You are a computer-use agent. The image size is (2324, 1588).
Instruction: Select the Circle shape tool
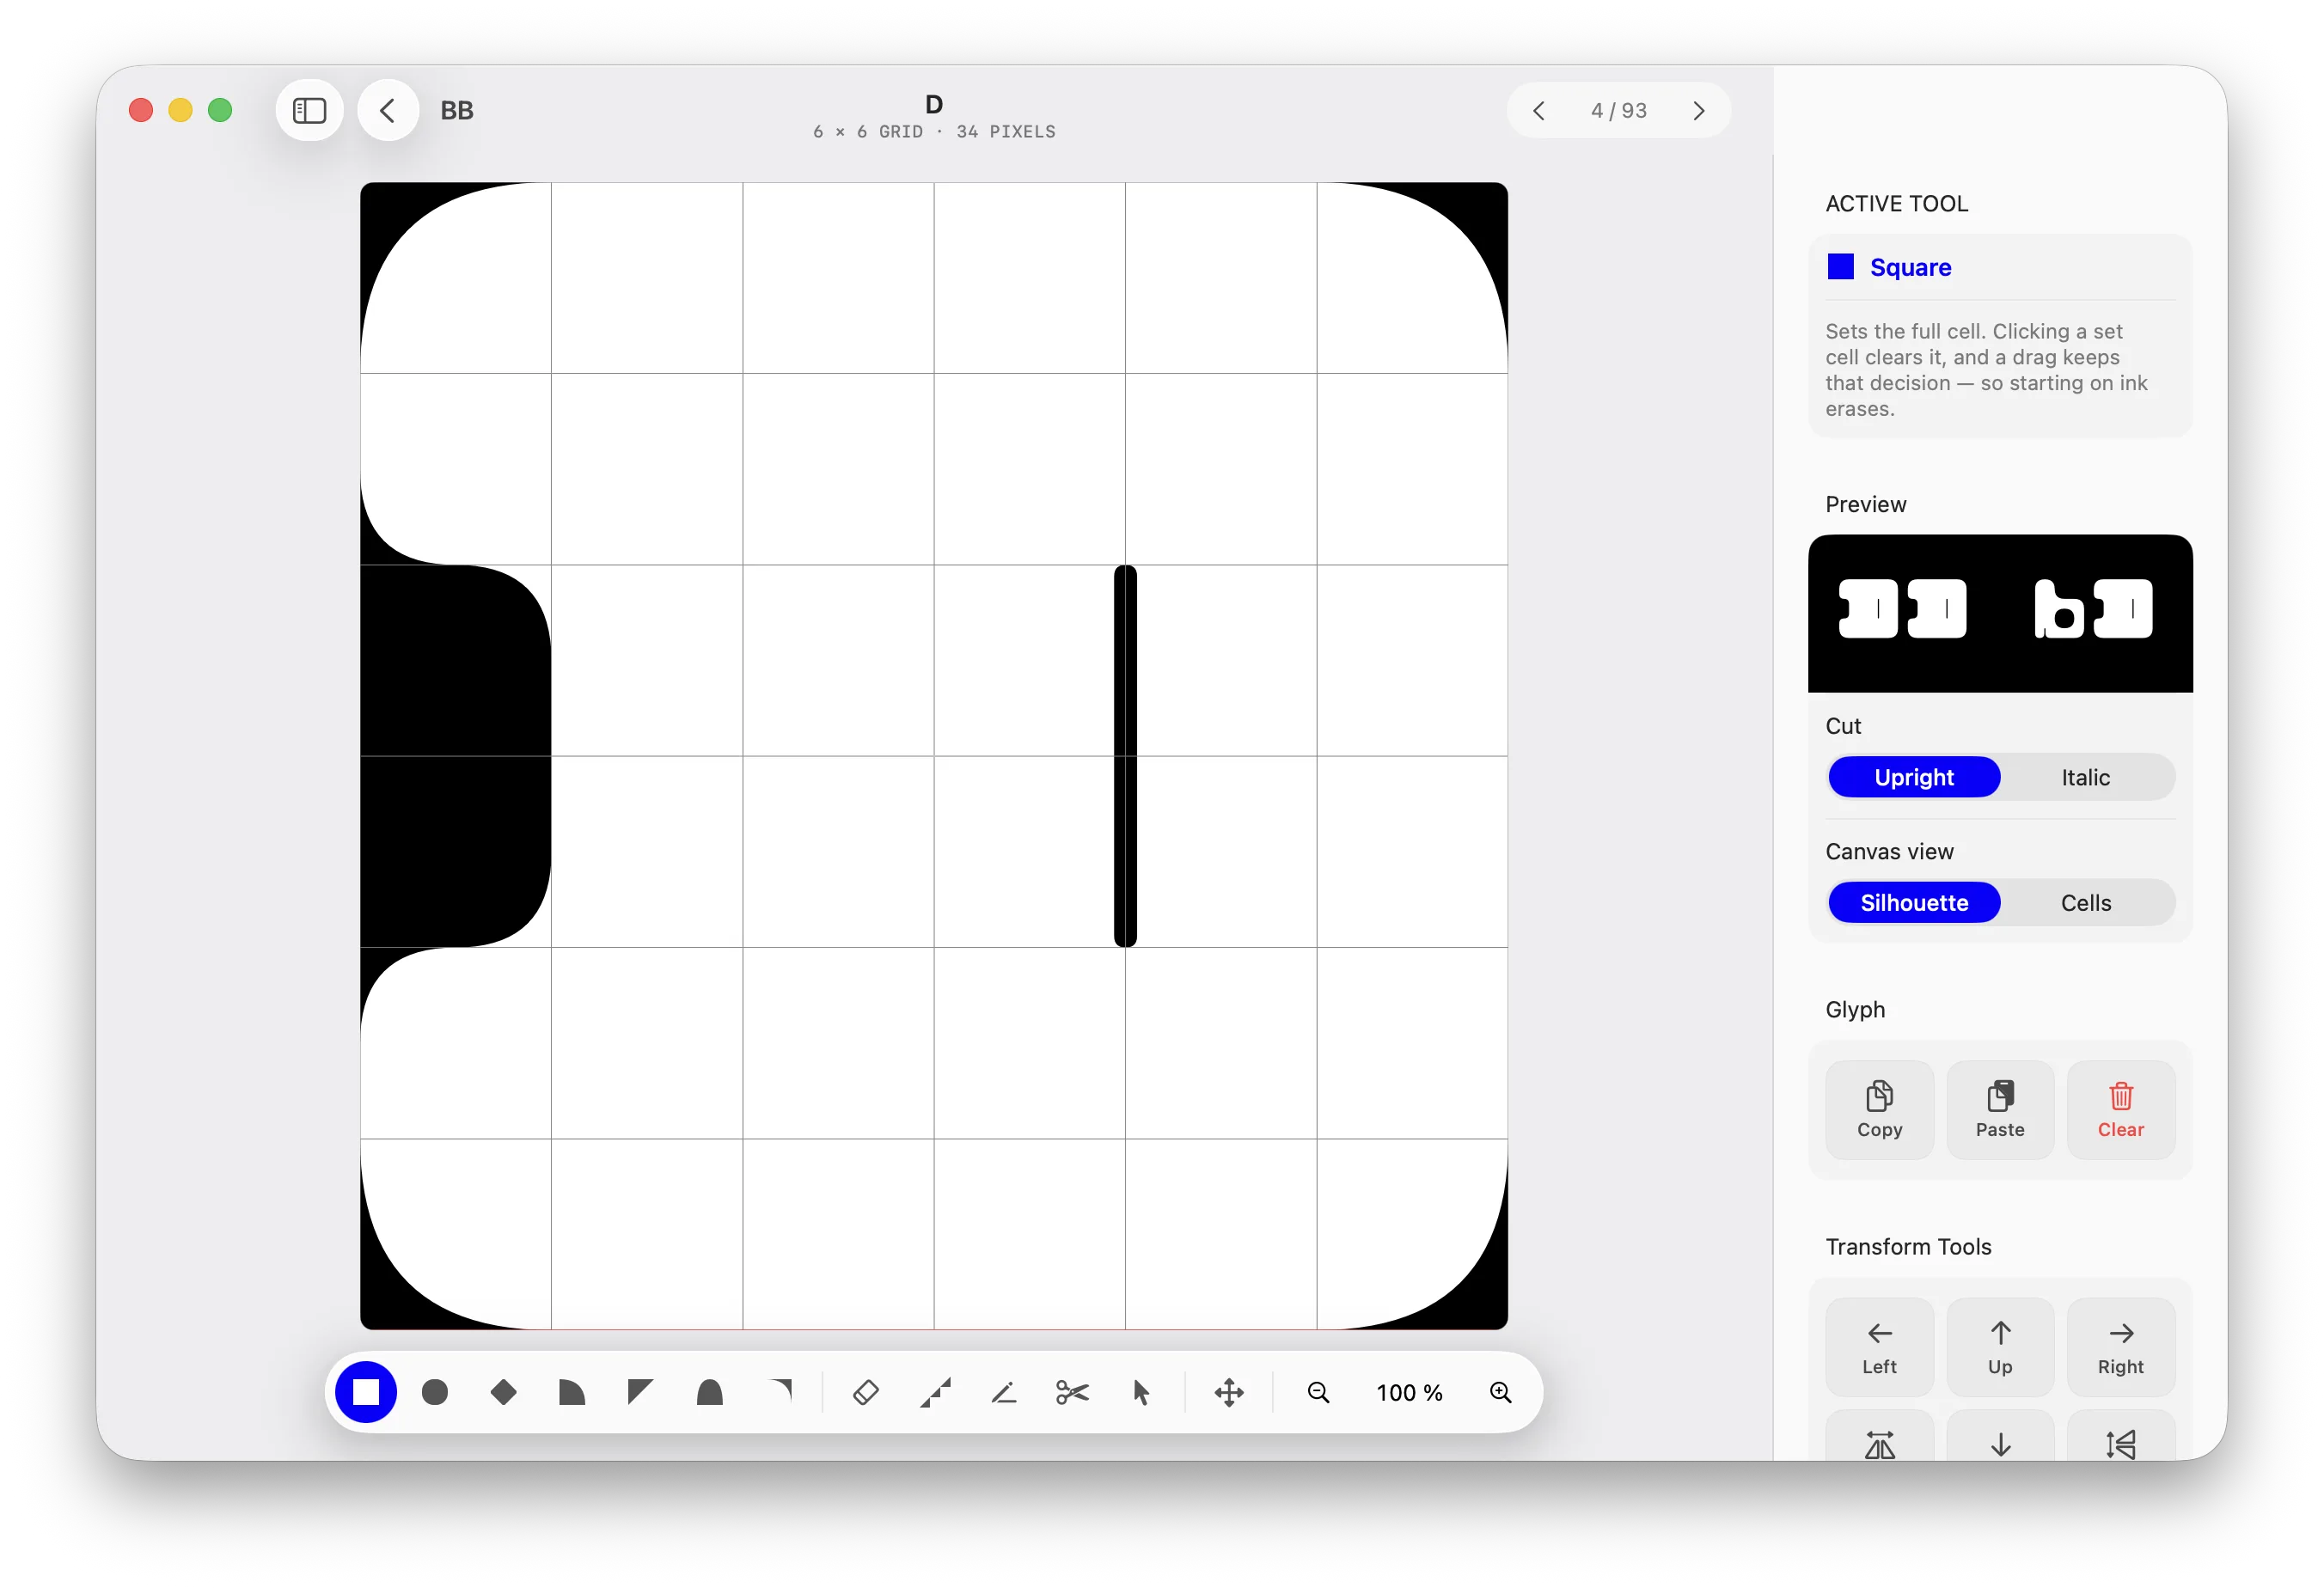pyautogui.click(x=435, y=1392)
